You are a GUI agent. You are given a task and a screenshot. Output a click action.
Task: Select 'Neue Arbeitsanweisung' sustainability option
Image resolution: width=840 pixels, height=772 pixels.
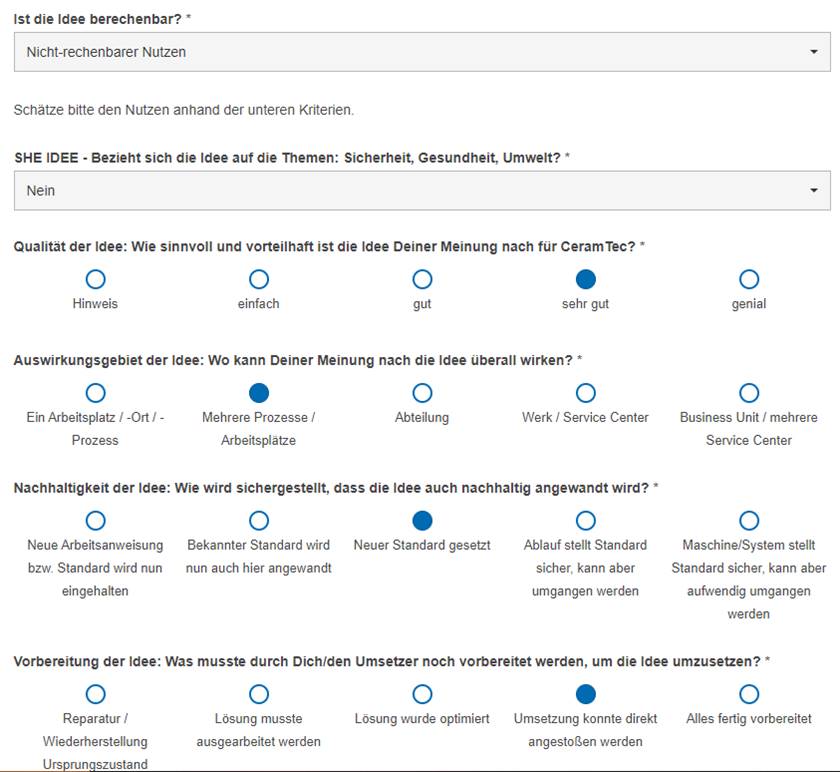pyautogui.click(x=95, y=520)
